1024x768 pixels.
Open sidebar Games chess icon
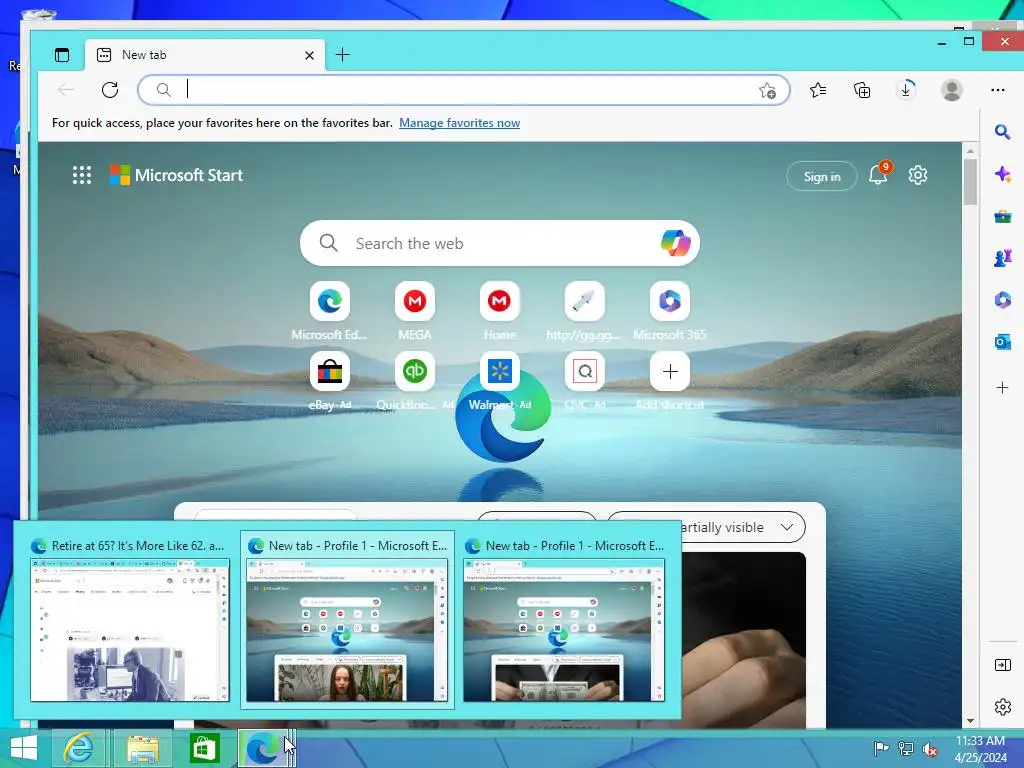point(1002,258)
